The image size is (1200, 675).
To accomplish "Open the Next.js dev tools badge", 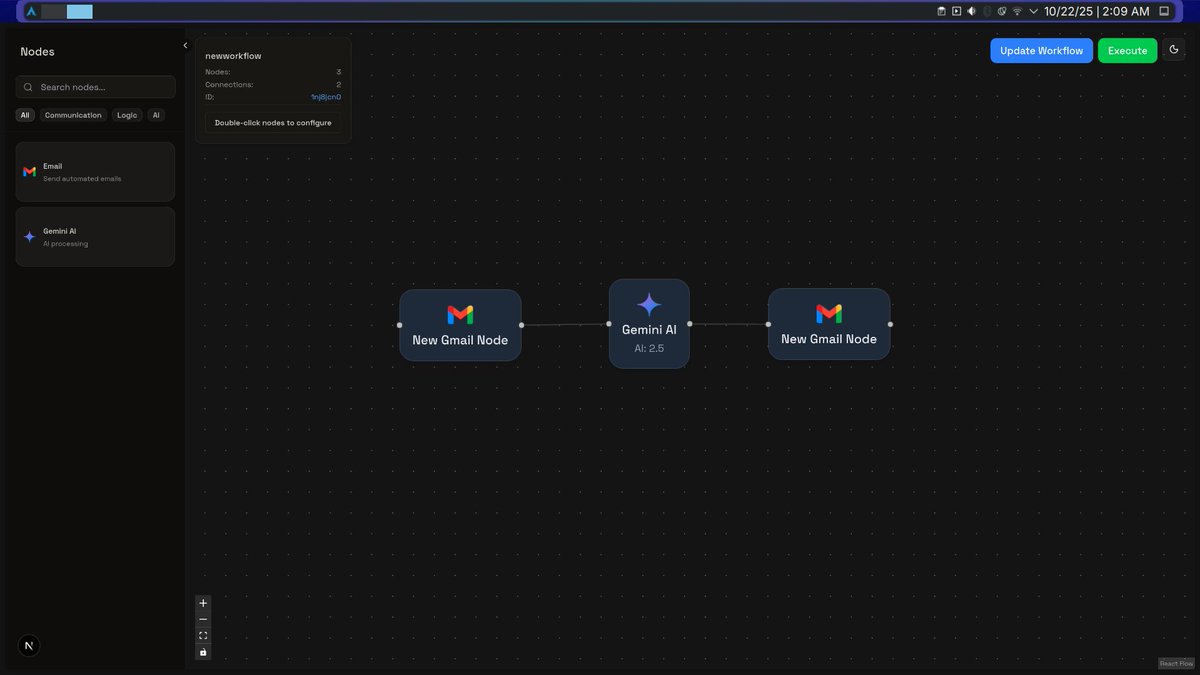I will (28, 646).
